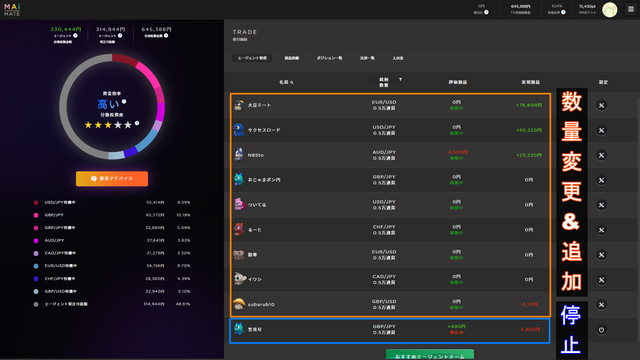
Task: Click green おすすめエージェントチーム button
Action: [x=430, y=355]
